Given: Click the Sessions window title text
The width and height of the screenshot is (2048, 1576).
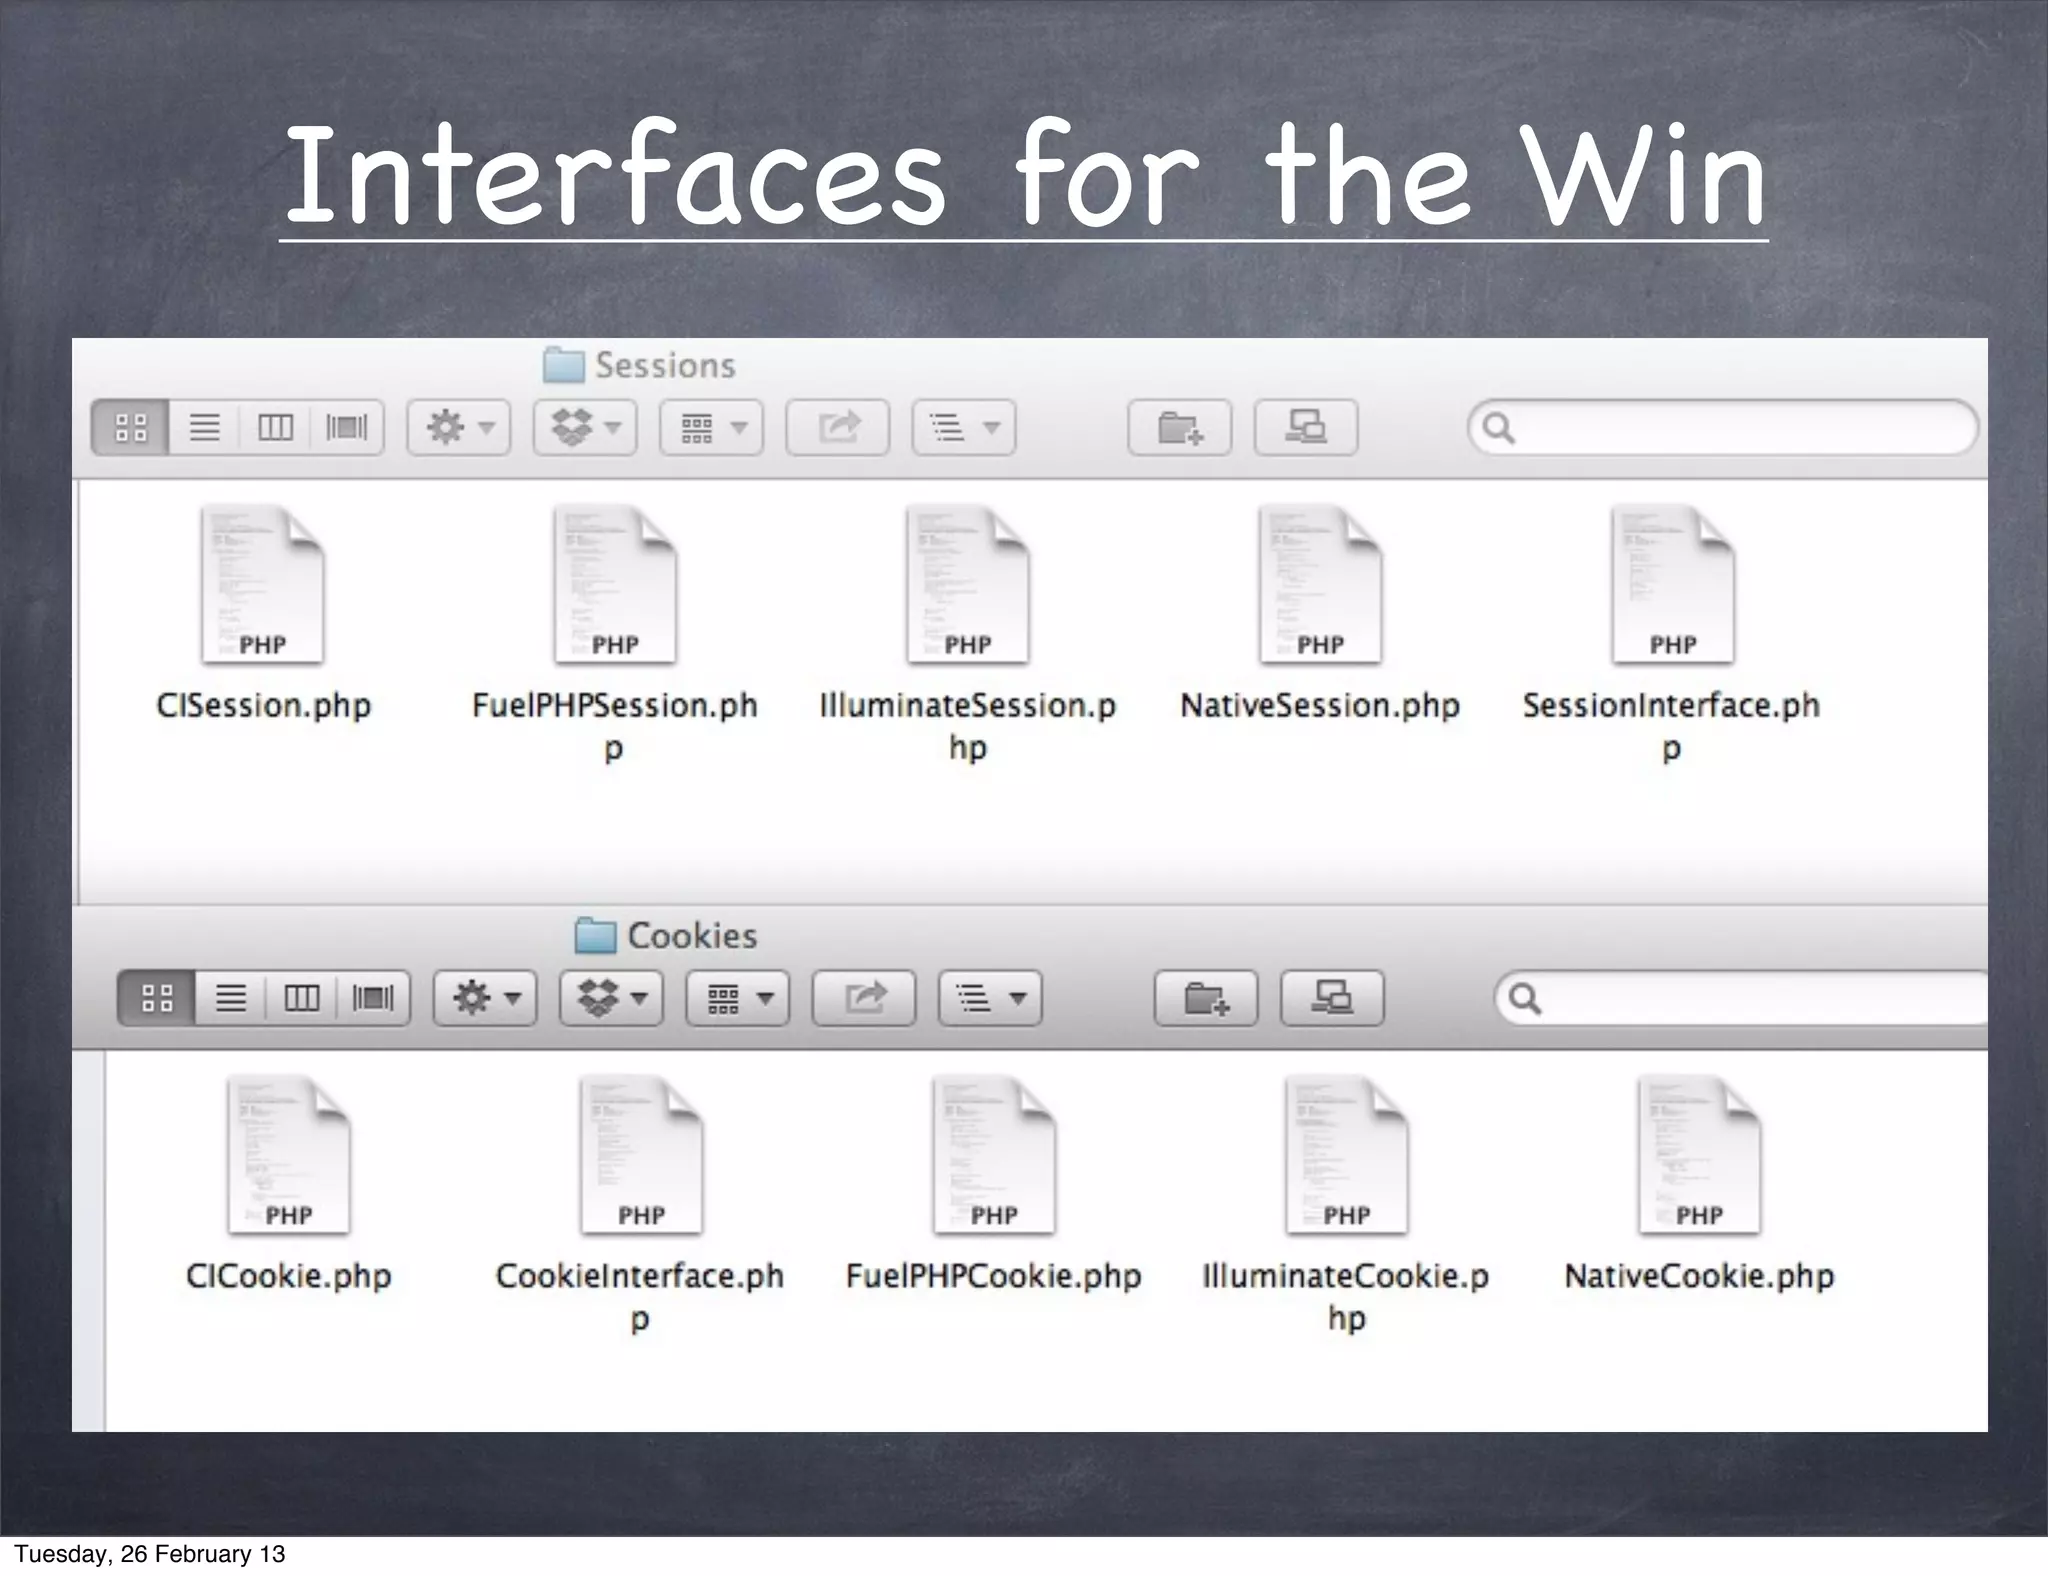Looking at the screenshot, I should coord(665,366).
